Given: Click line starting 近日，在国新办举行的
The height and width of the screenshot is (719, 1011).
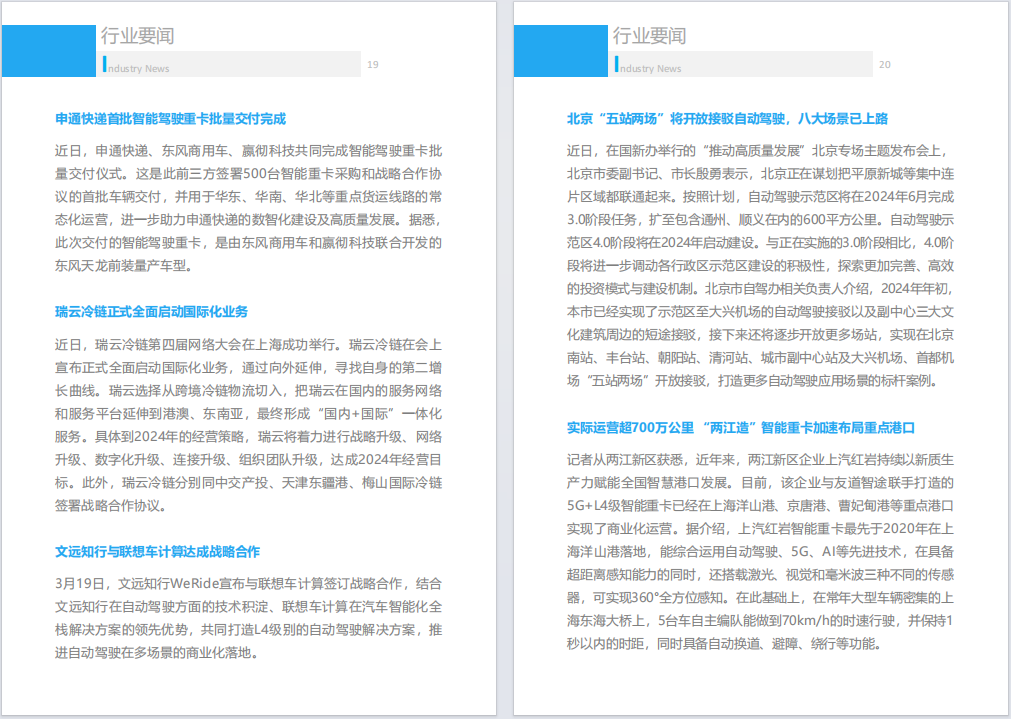Looking at the screenshot, I should [758, 151].
